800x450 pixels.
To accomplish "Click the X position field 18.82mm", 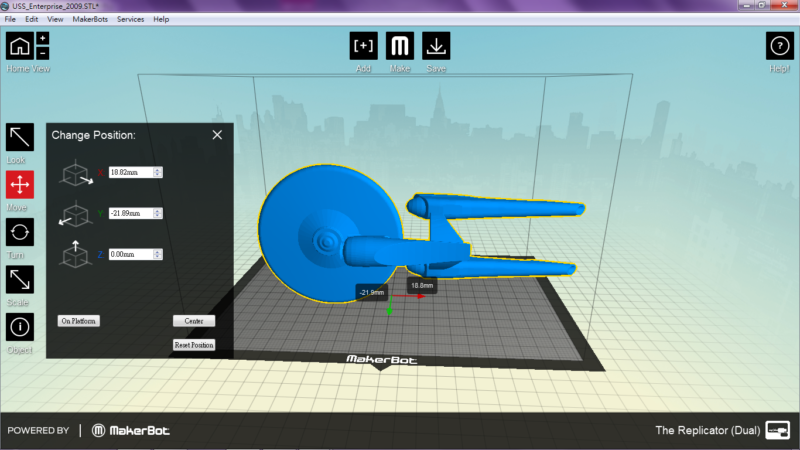I will [x=131, y=172].
